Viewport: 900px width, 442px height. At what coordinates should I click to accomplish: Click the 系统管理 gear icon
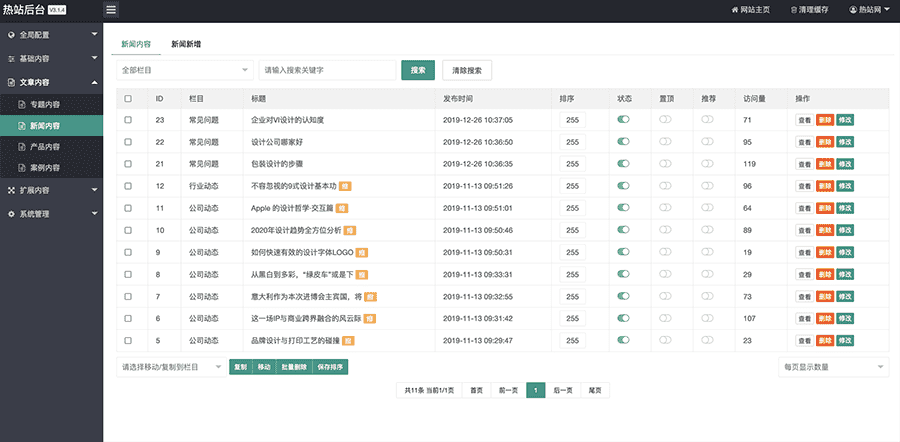tap(11, 214)
